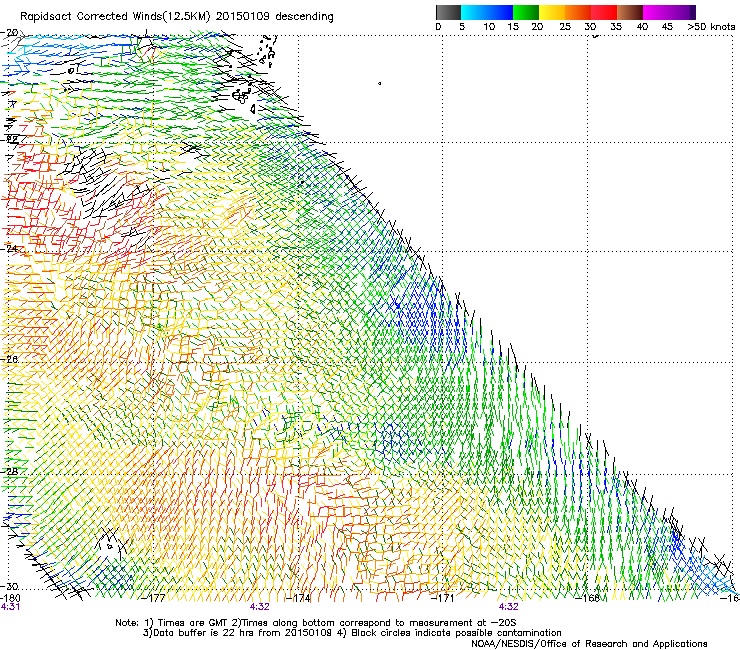Click the '40' legend scale label
Screen dimensions: 740x650
coord(642,27)
